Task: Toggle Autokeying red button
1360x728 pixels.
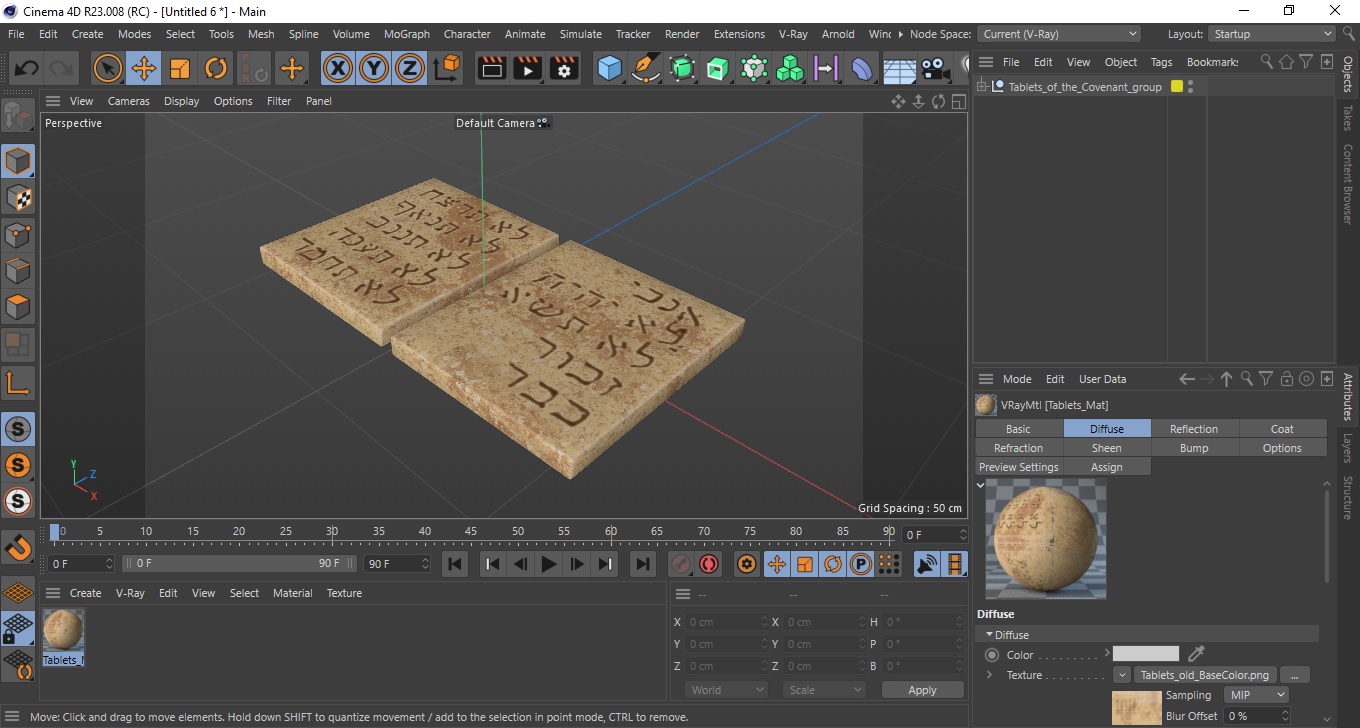Action: point(709,564)
